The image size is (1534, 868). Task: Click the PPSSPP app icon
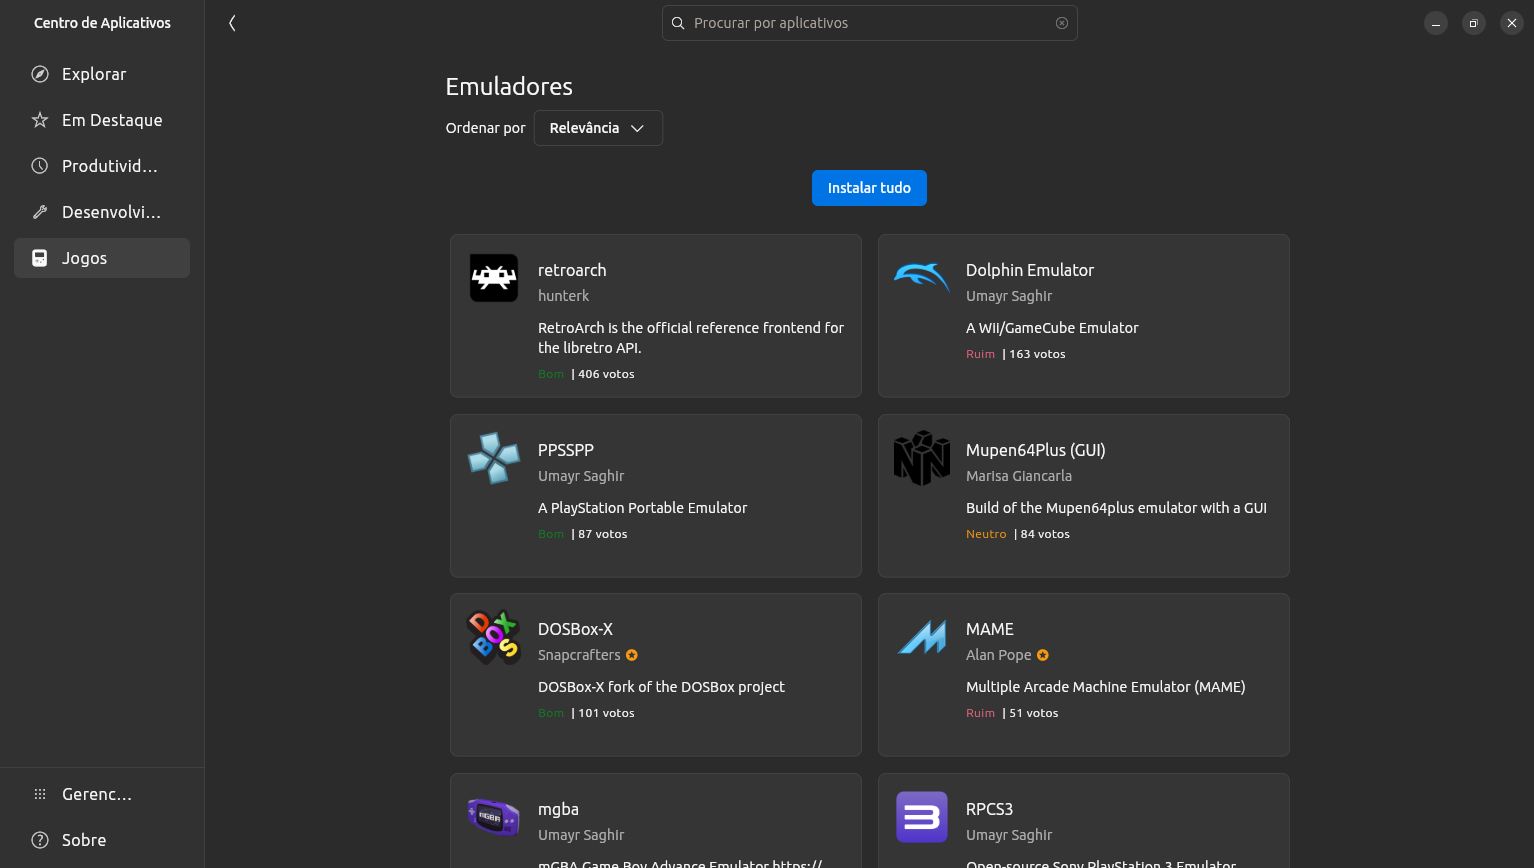coord(494,458)
